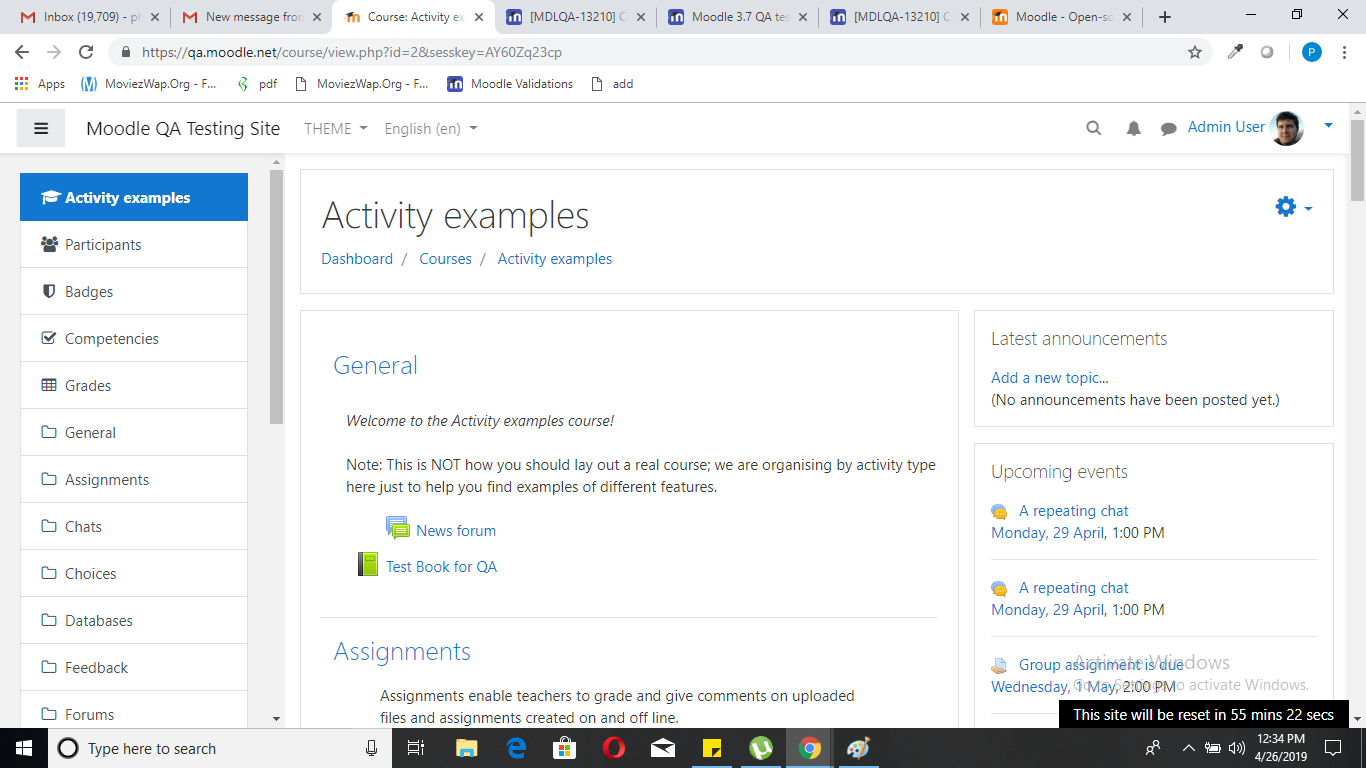Open File Explorer from the taskbar
This screenshot has width=1366, height=768.
(467, 748)
